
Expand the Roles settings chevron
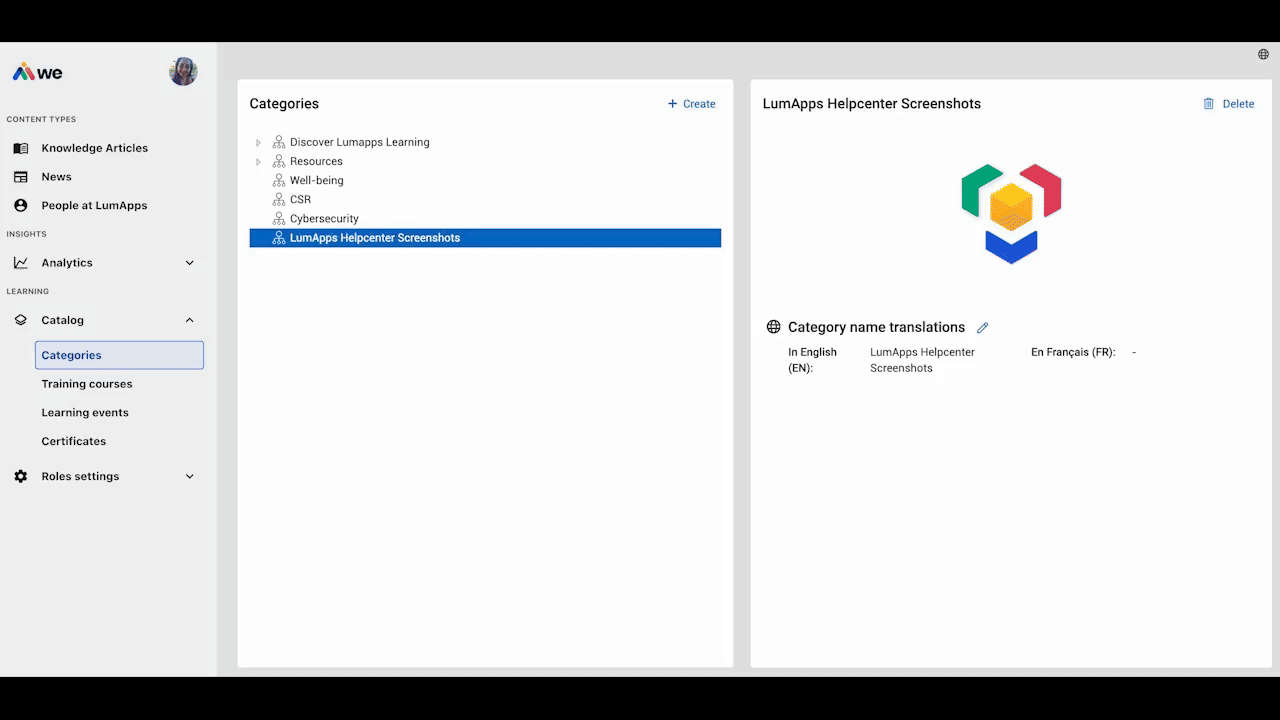click(190, 476)
